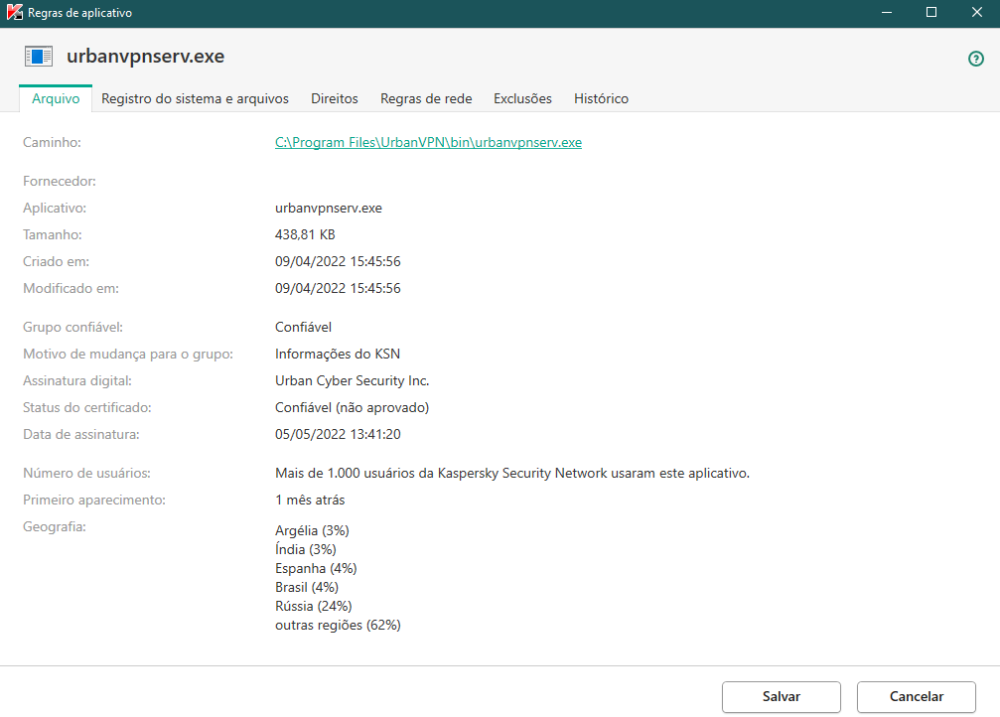Click the Fornecedor label

(59, 181)
